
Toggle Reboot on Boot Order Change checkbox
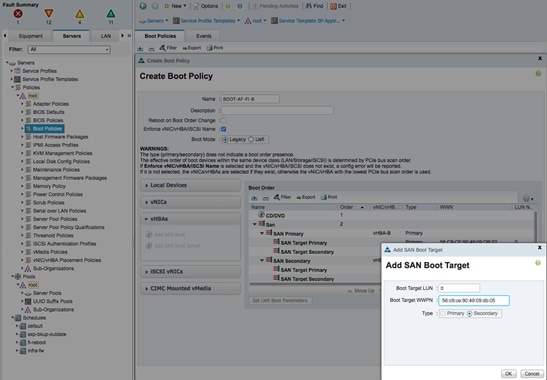[224, 120]
